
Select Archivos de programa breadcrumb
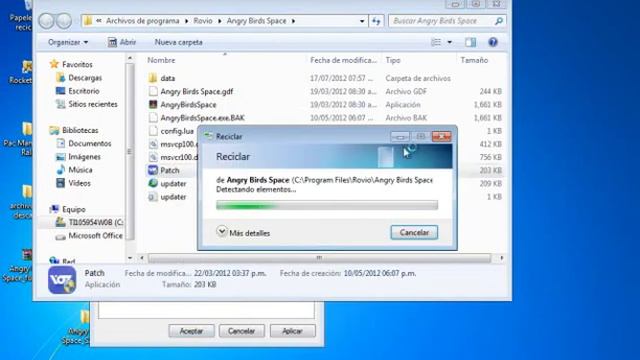click(142, 21)
